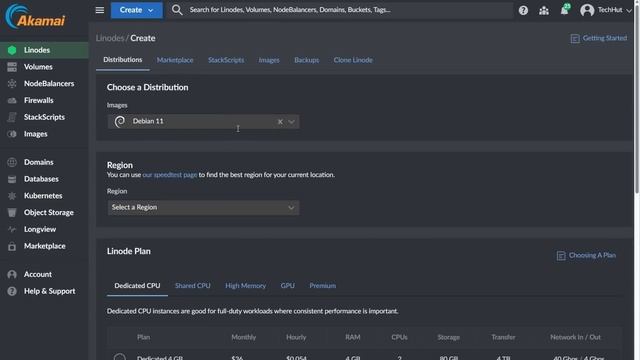
Task: Click the StackScripts sidebar icon
Action: 12,117
